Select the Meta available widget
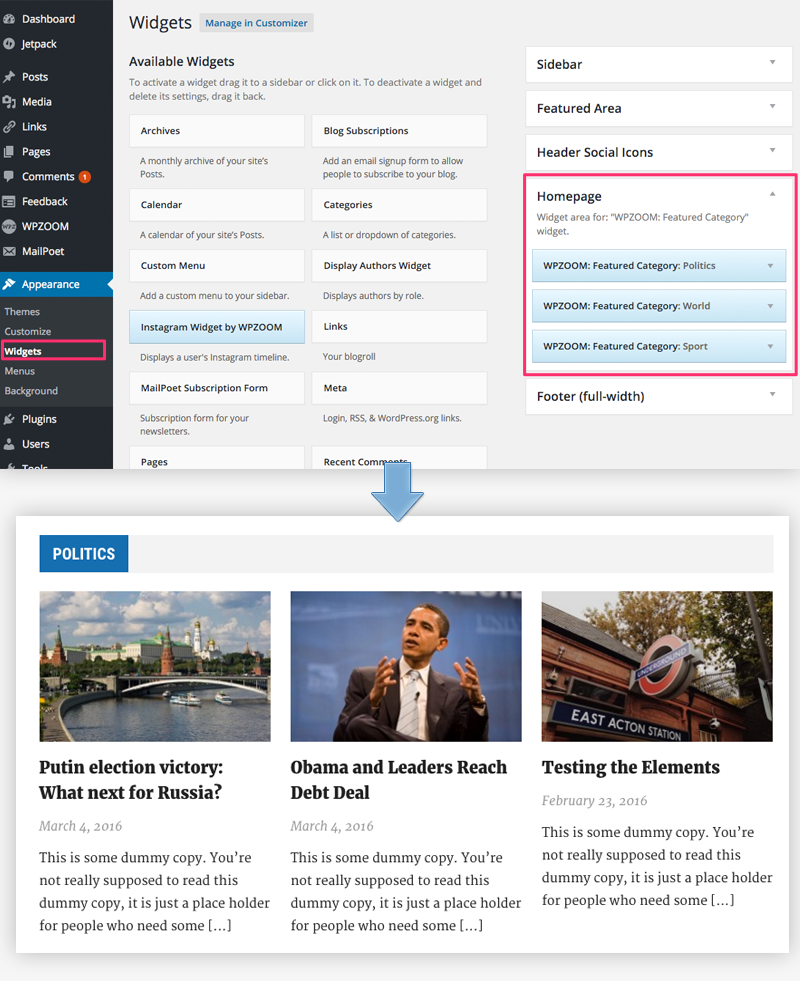The image size is (800, 981). coord(400,388)
